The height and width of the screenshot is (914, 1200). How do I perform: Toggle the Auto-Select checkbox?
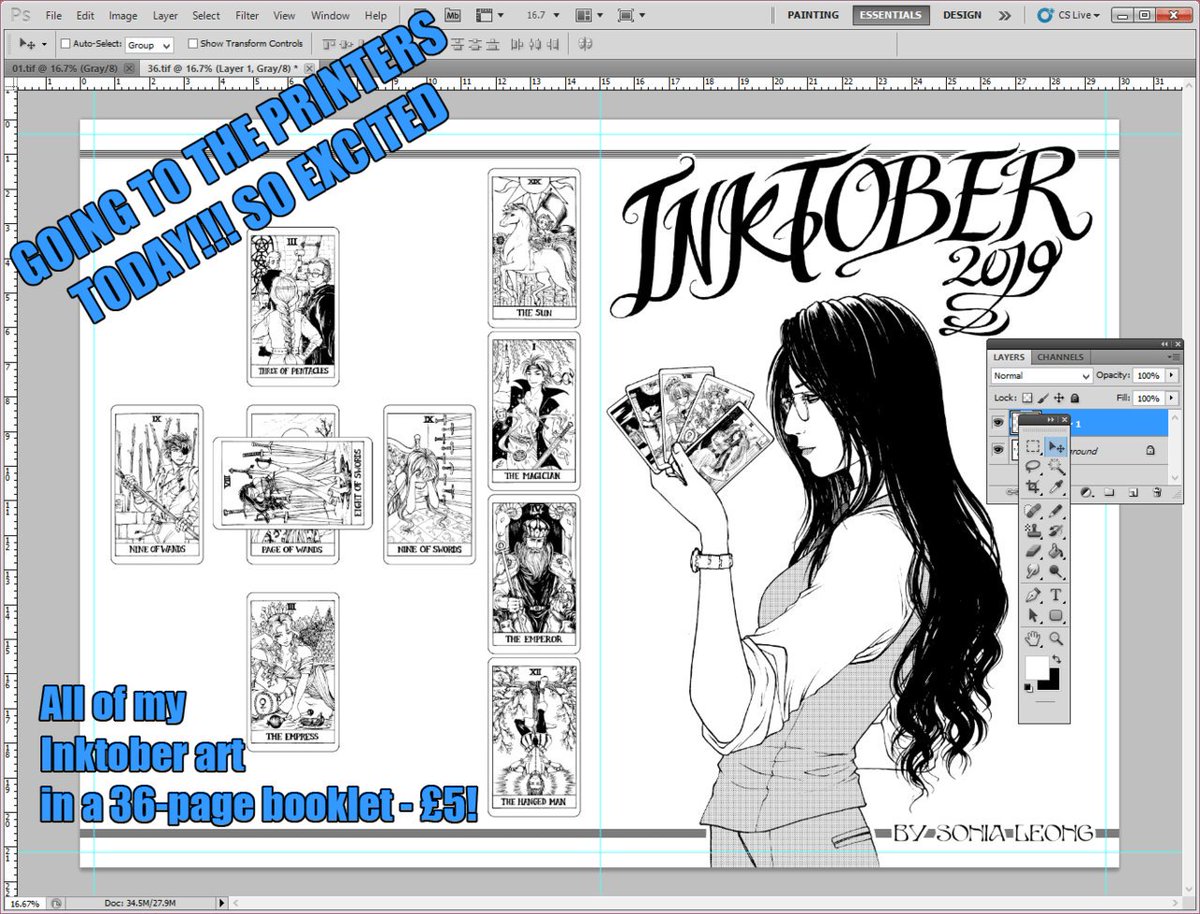click(x=65, y=44)
